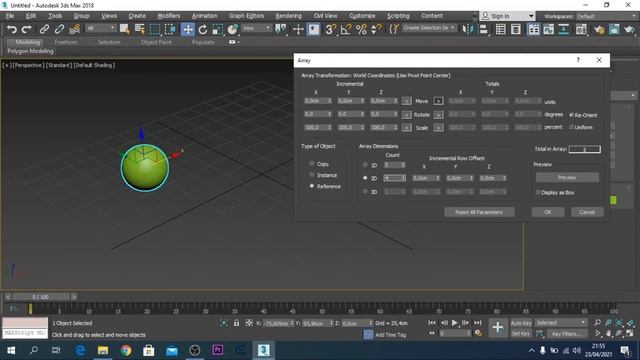Select the Copy object type radio

pyautogui.click(x=312, y=163)
